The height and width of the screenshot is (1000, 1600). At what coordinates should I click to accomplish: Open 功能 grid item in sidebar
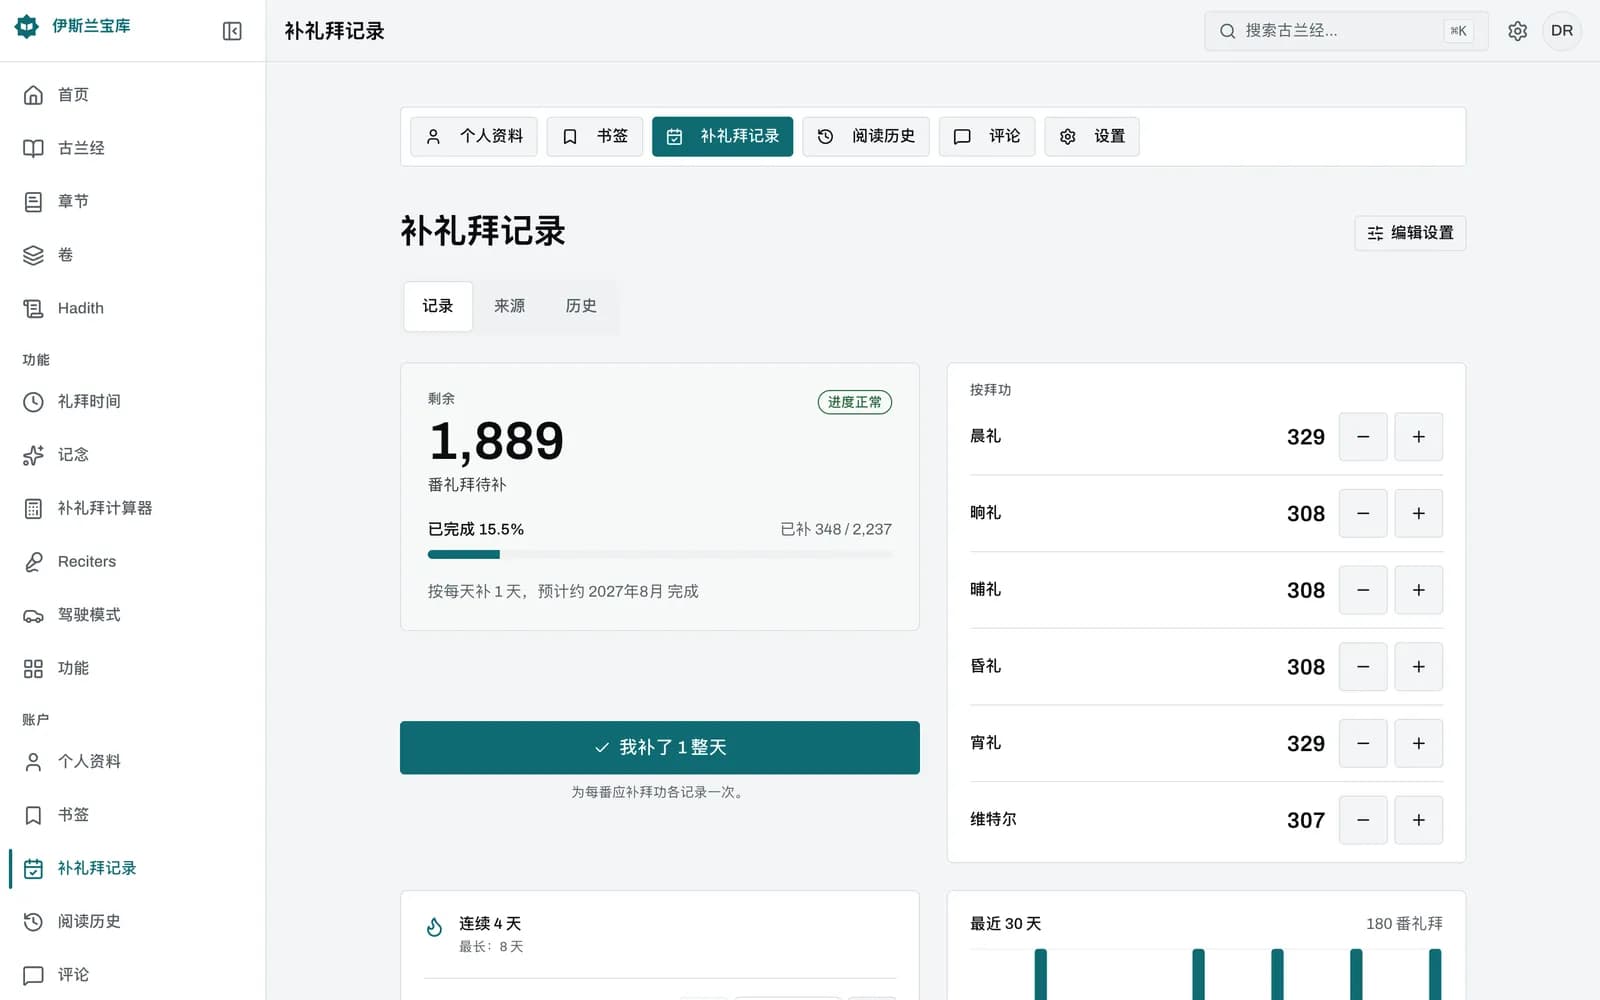click(133, 668)
